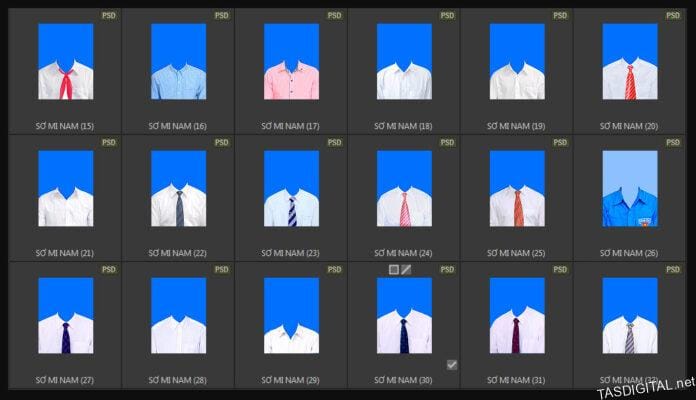
Task: Select the white shirt thumbnail SƠ MI NAM (18)
Action: (x=404, y=62)
